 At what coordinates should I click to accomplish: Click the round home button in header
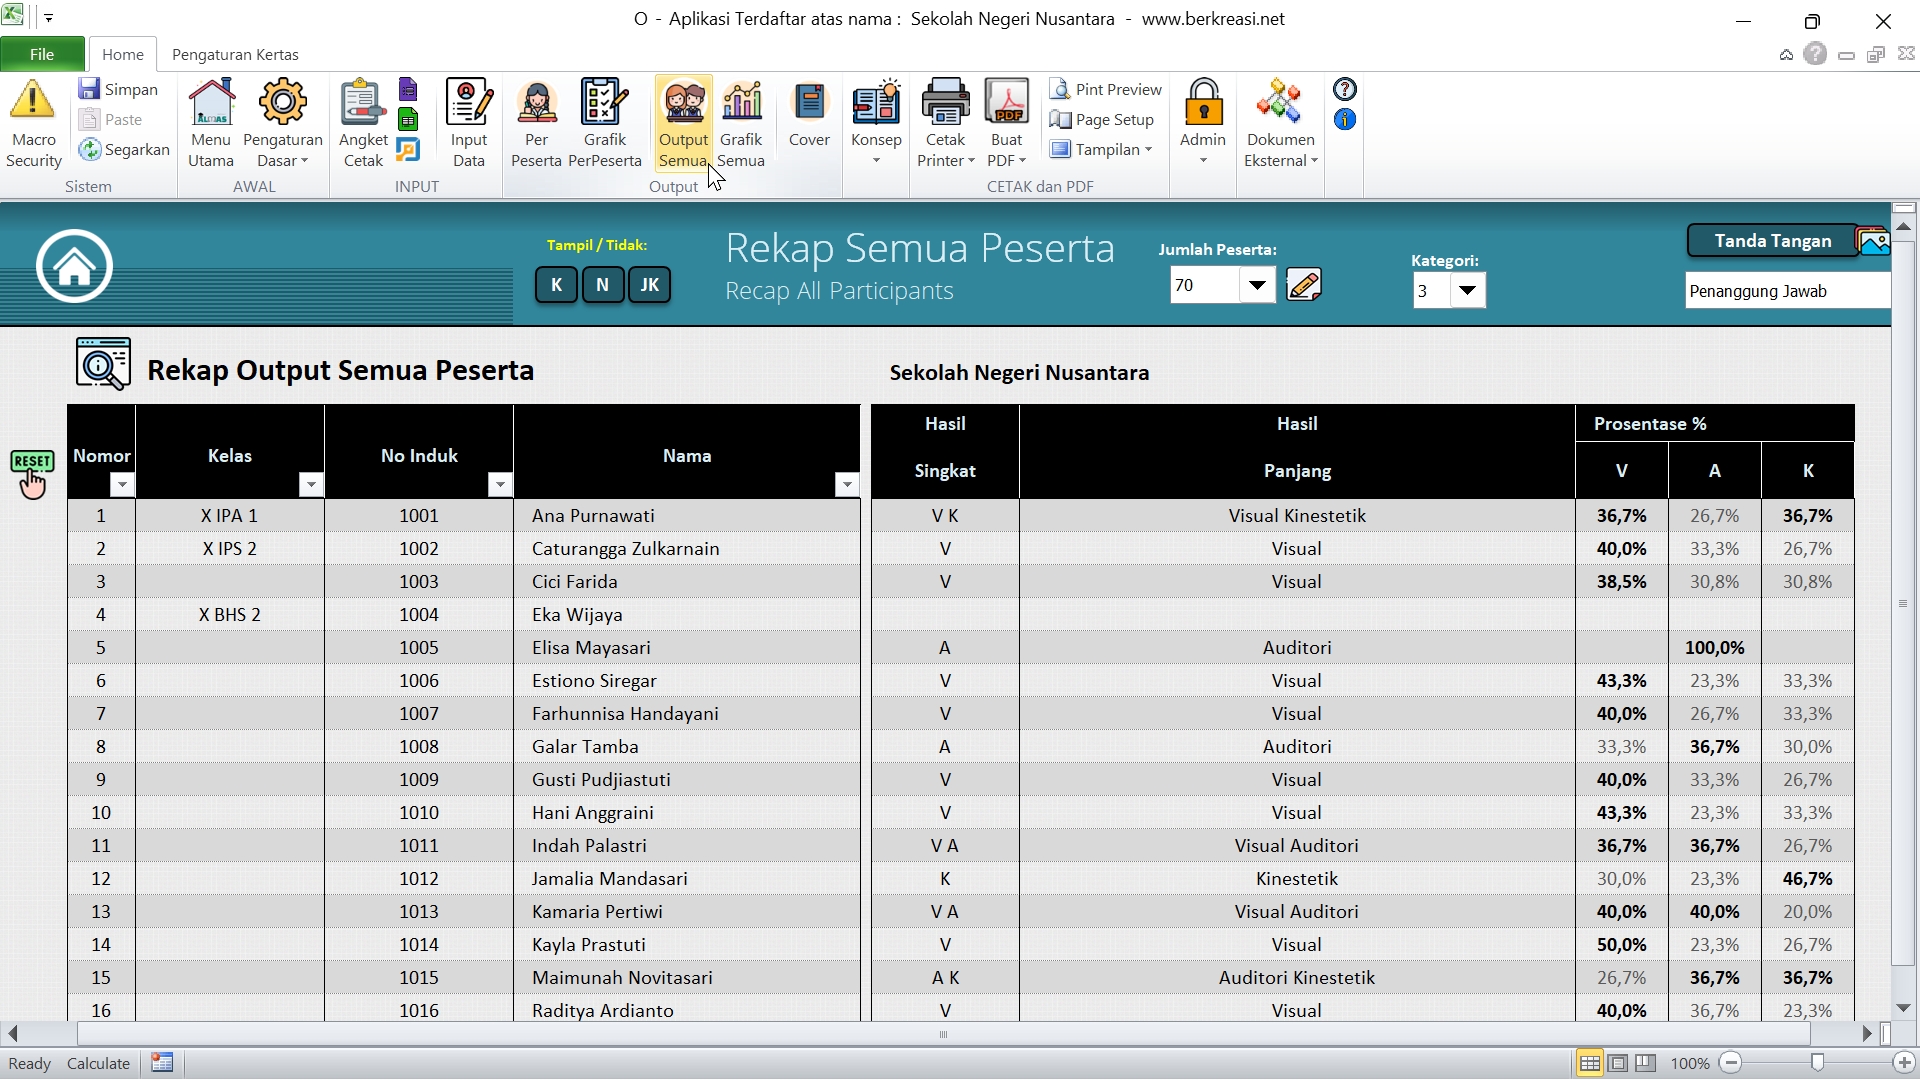(x=74, y=266)
